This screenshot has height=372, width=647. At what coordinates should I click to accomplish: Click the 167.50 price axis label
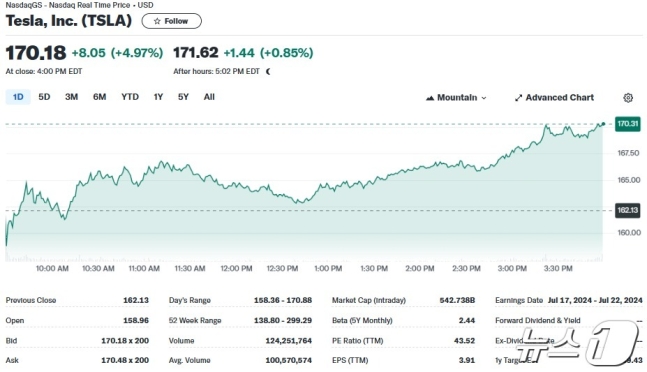tap(628, 153)
